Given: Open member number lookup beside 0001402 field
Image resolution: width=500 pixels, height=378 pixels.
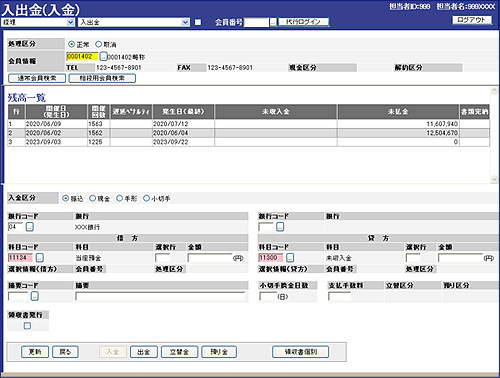Looking at the screenshot, I should pyautogui.click(x=103, y=57).
